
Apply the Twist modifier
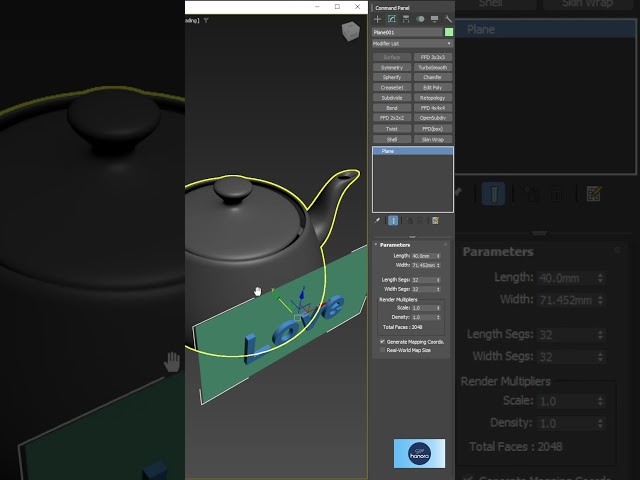pos(392,129)
